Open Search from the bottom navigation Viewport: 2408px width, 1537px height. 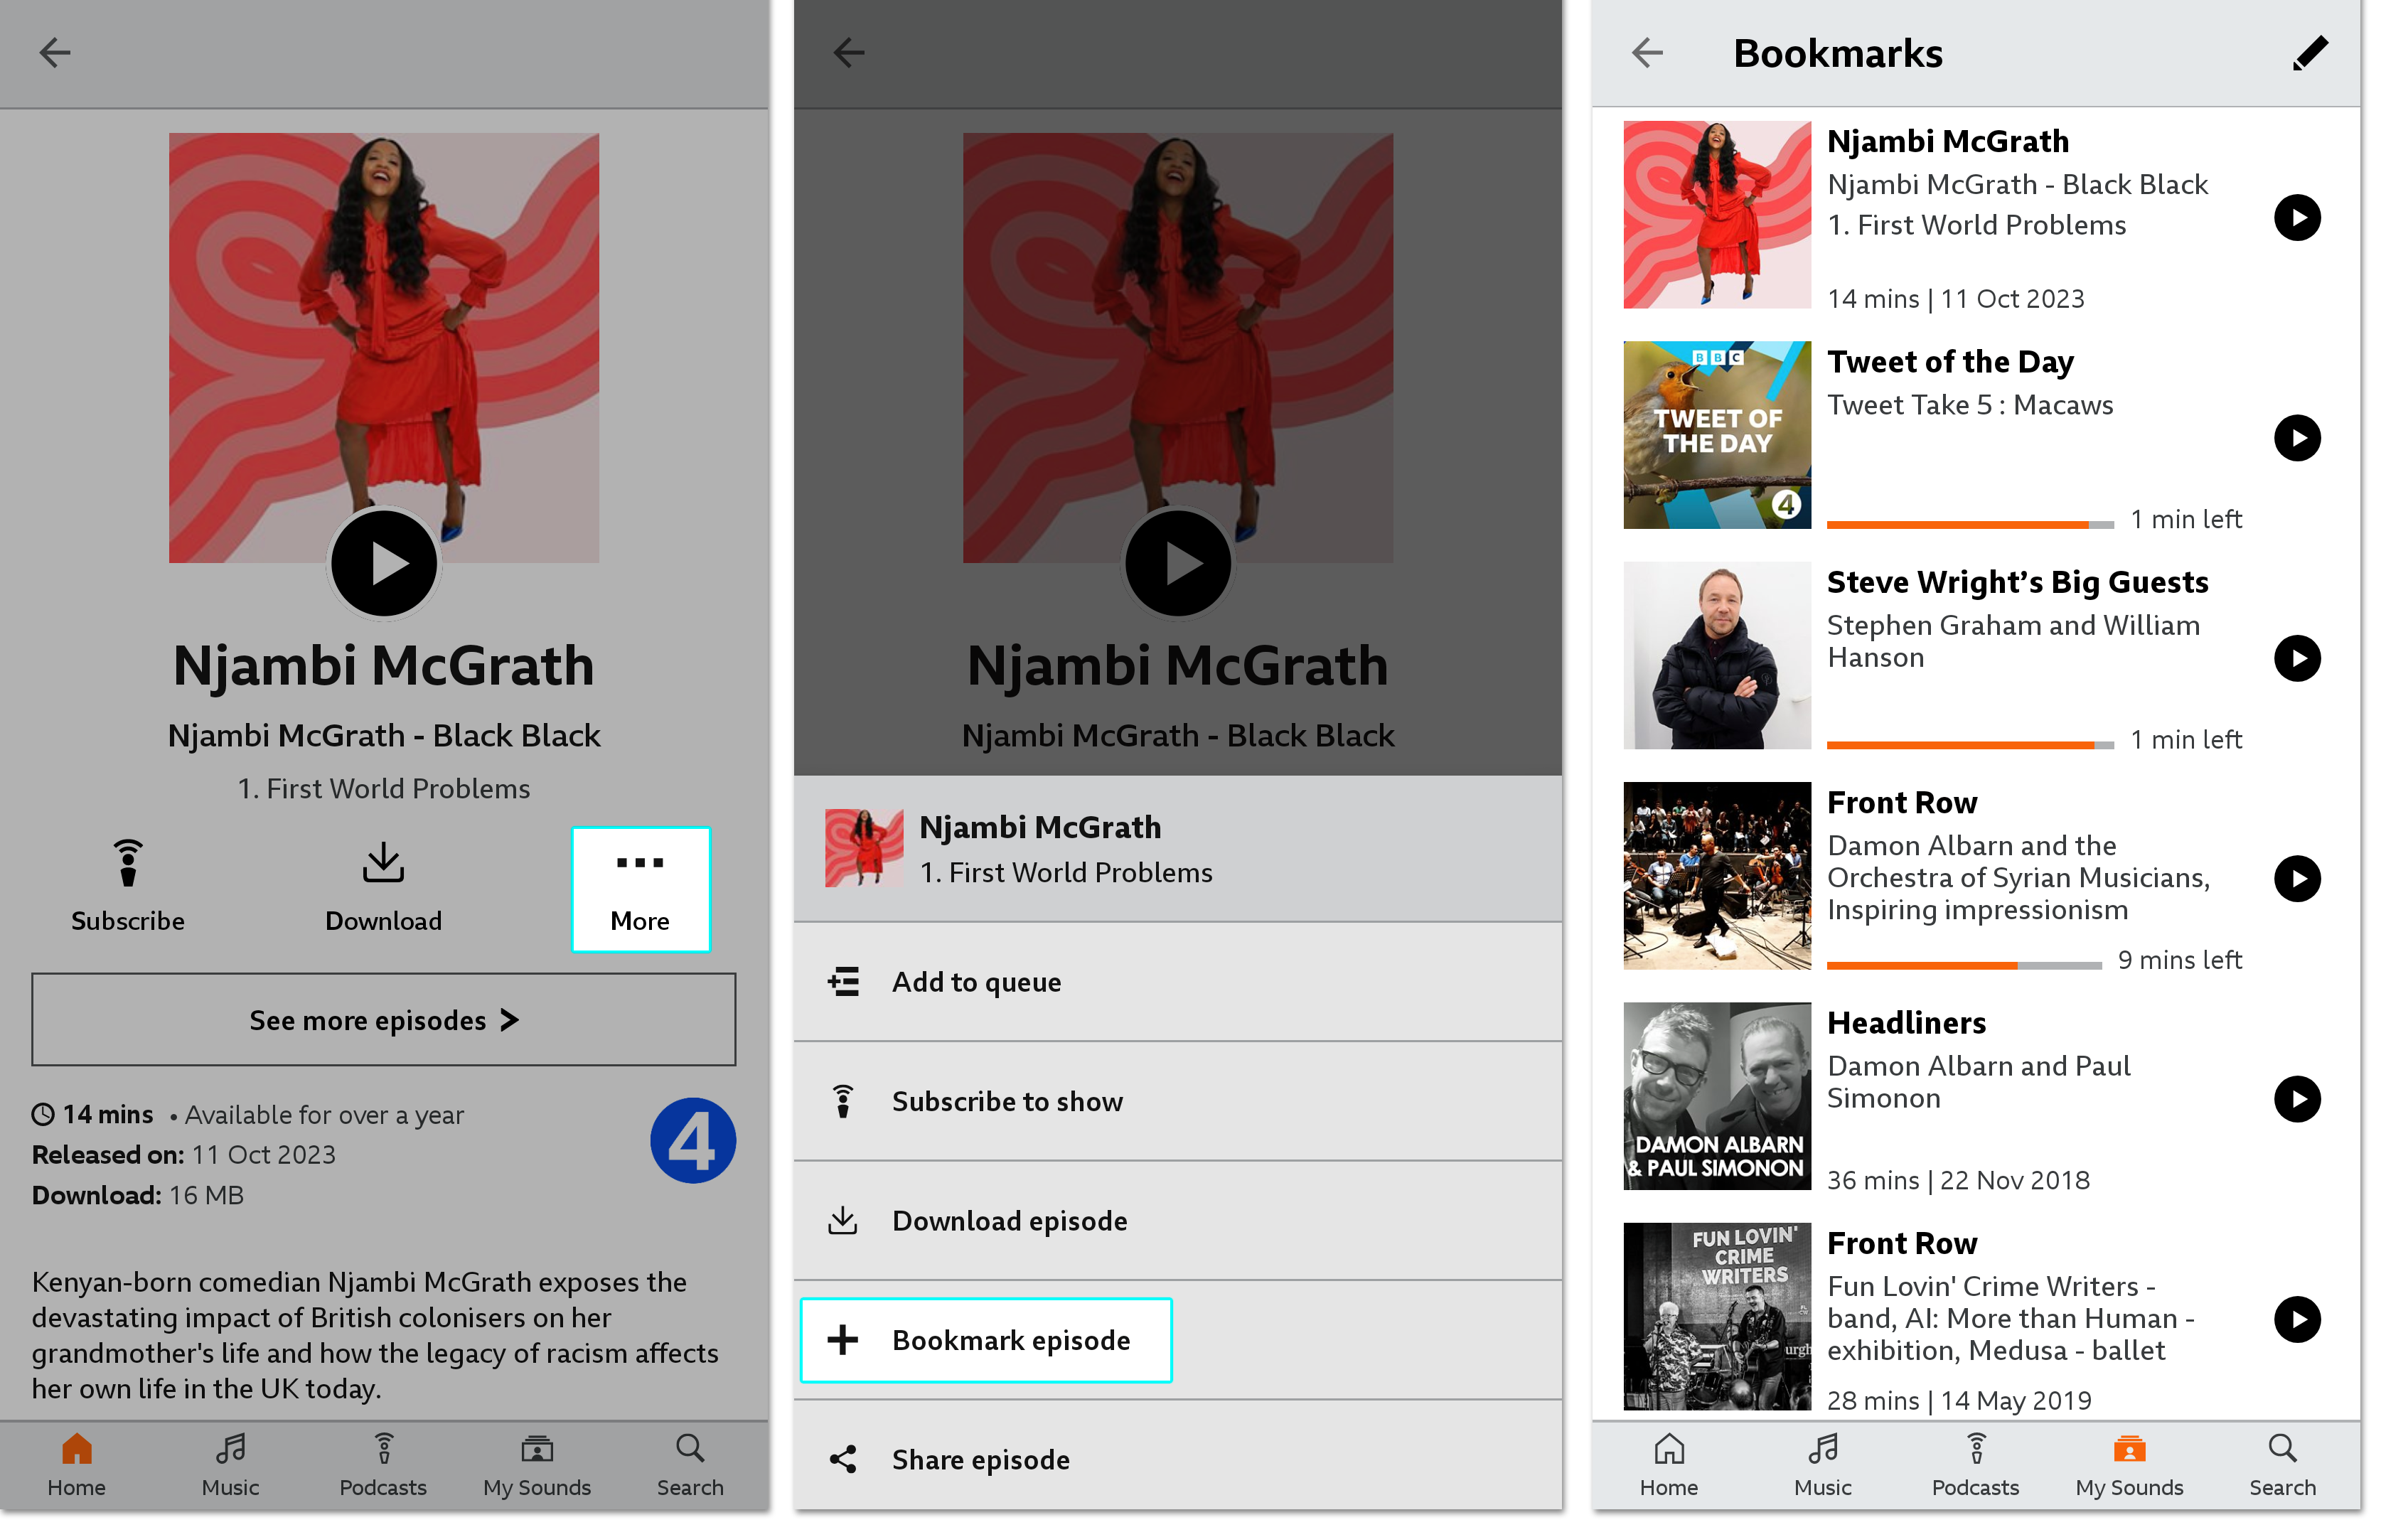pyautogui.click(x=689, y=1463)
